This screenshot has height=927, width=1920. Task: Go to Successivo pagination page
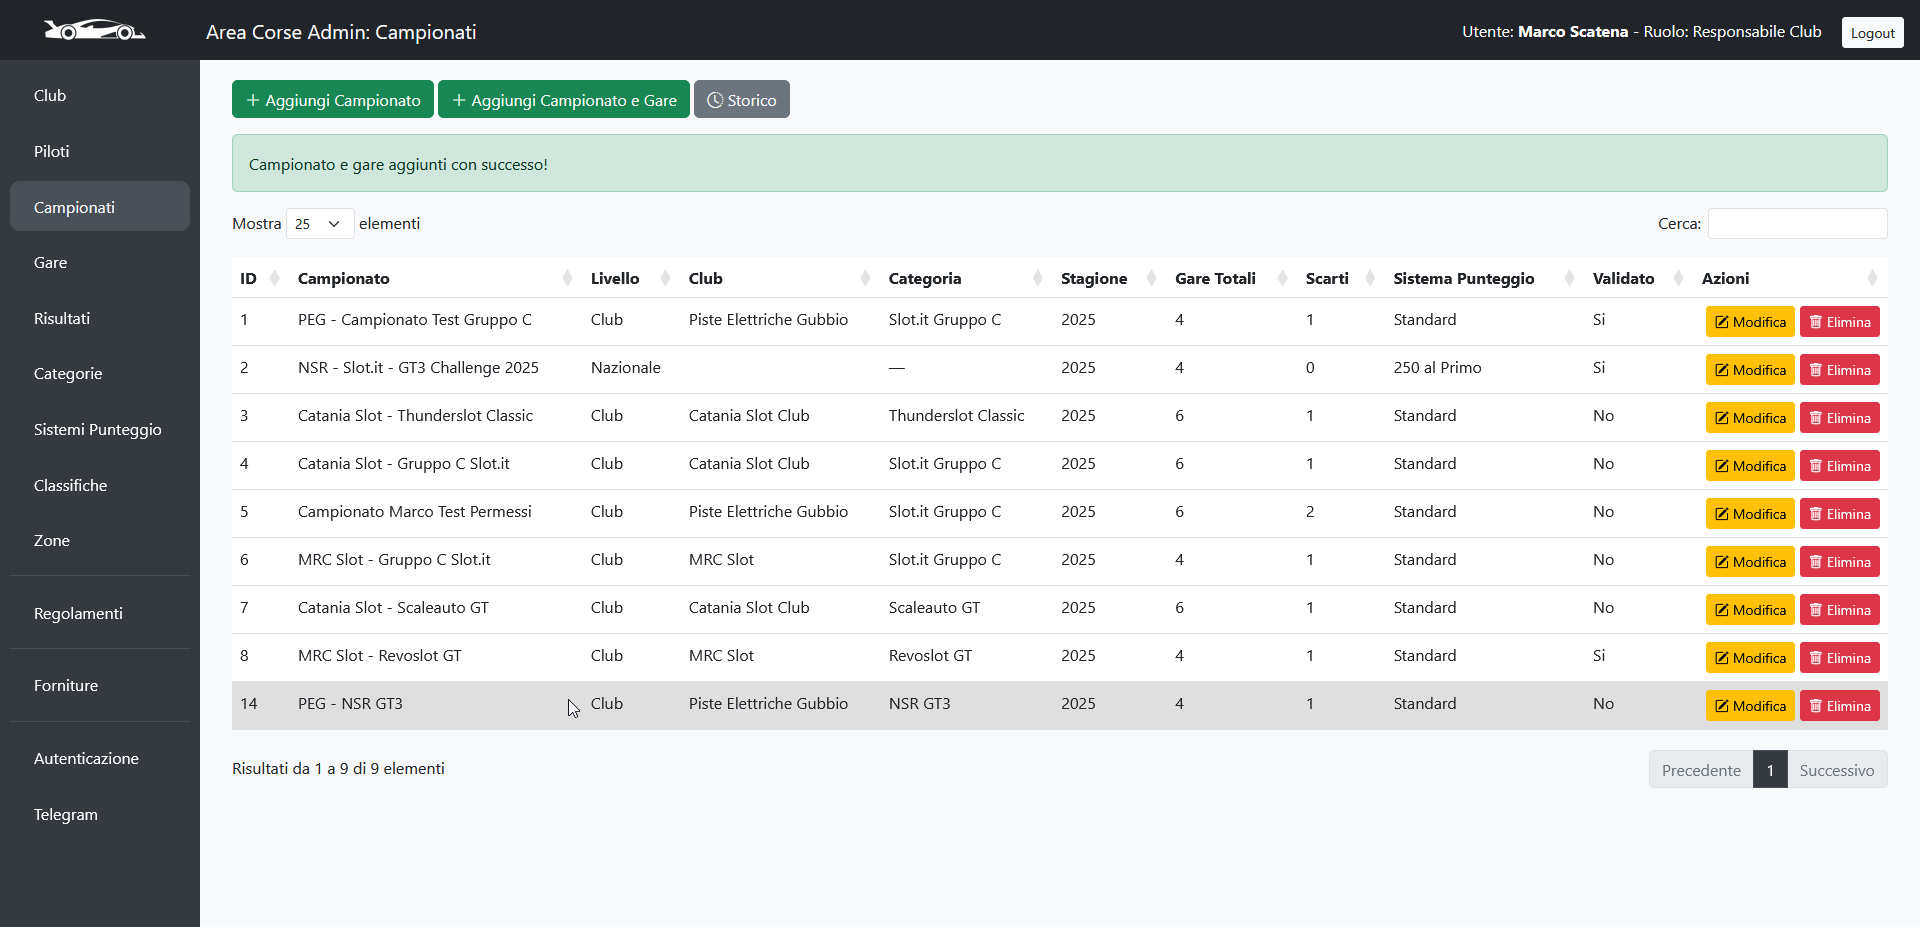click(1836, 770)
